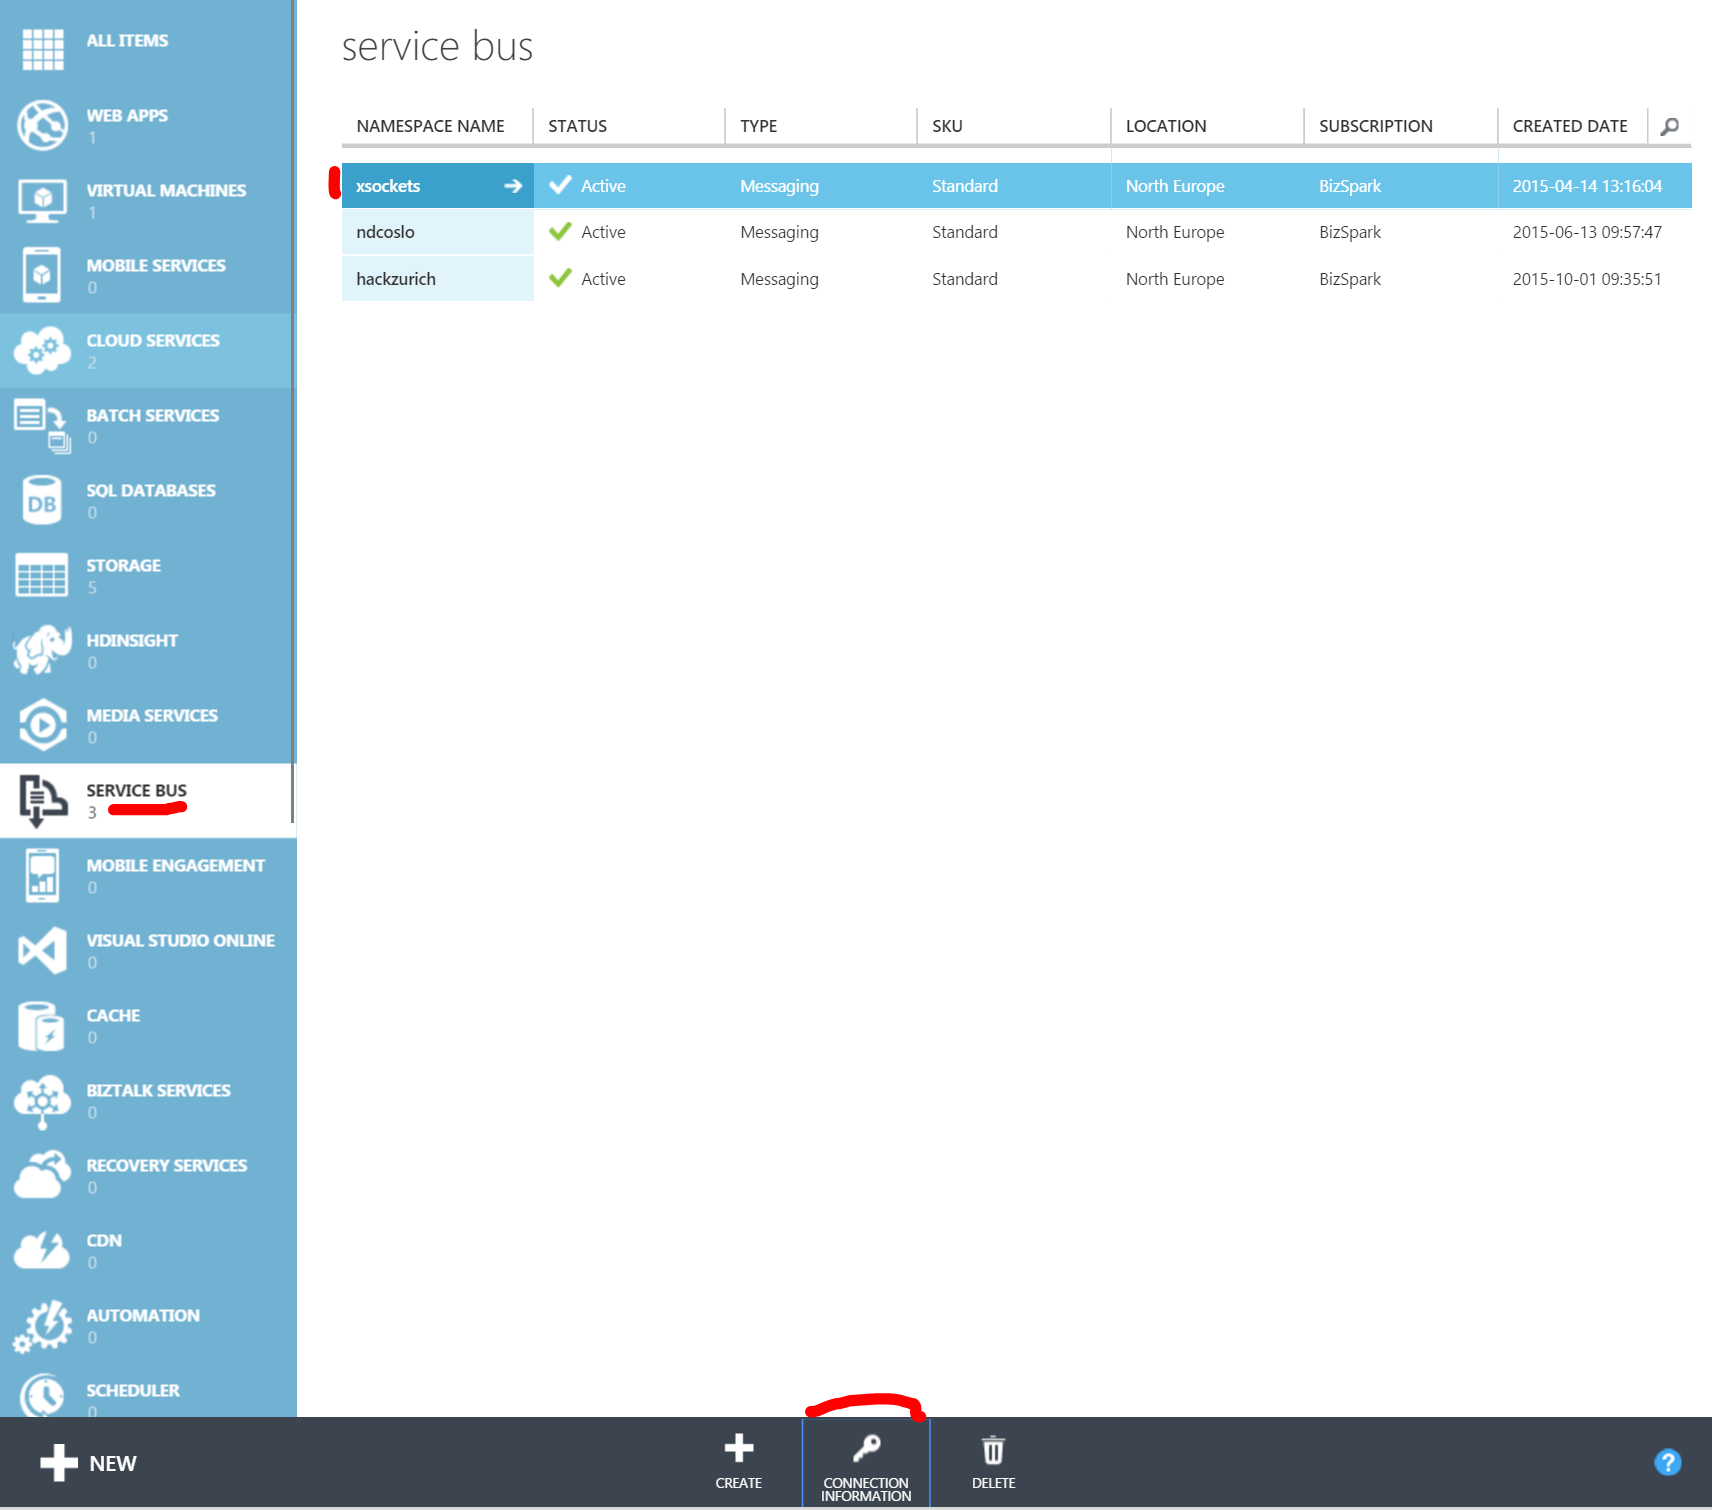Click date 2015-06-13 09:57:47

pos(1587,232)
